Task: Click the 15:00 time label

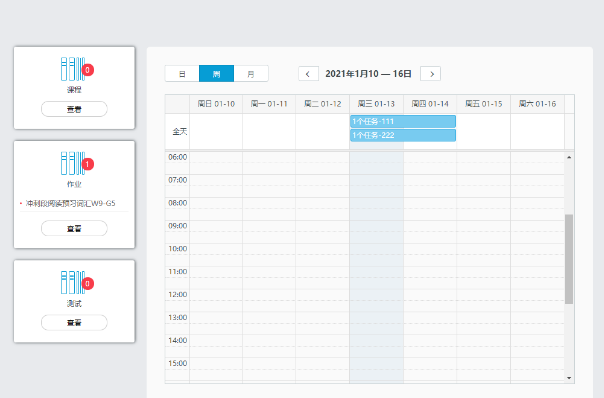Action: point(178,363)
